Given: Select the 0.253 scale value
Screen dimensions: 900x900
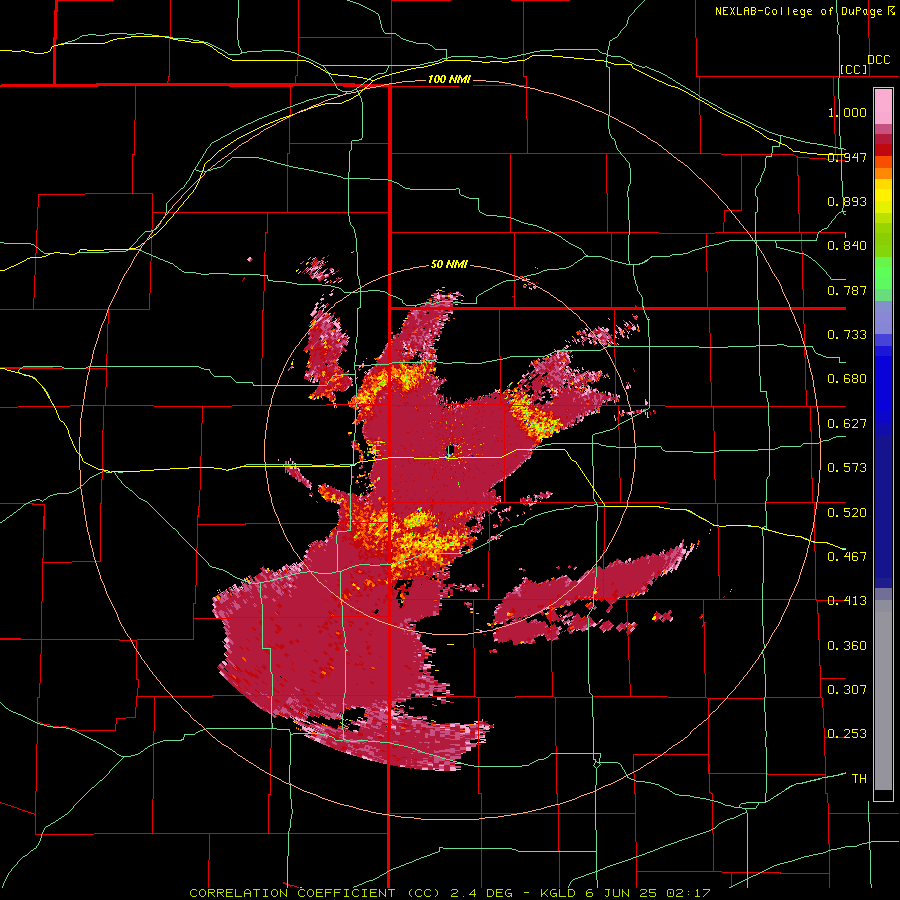Looking at the screenshot, I should click(847, 734).
